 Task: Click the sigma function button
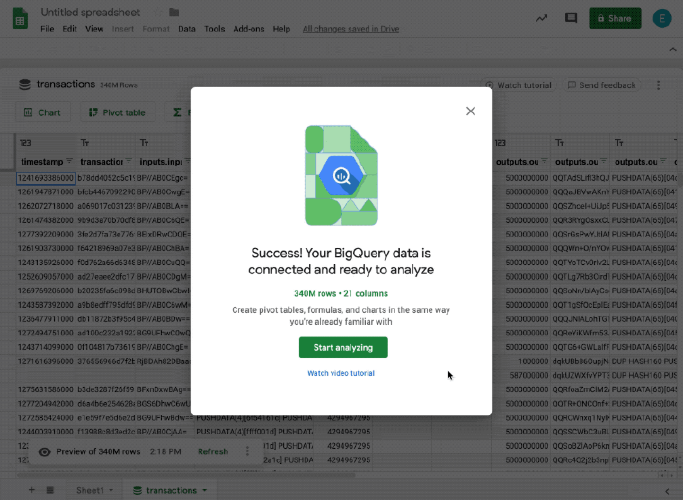[x=177, y=112]
